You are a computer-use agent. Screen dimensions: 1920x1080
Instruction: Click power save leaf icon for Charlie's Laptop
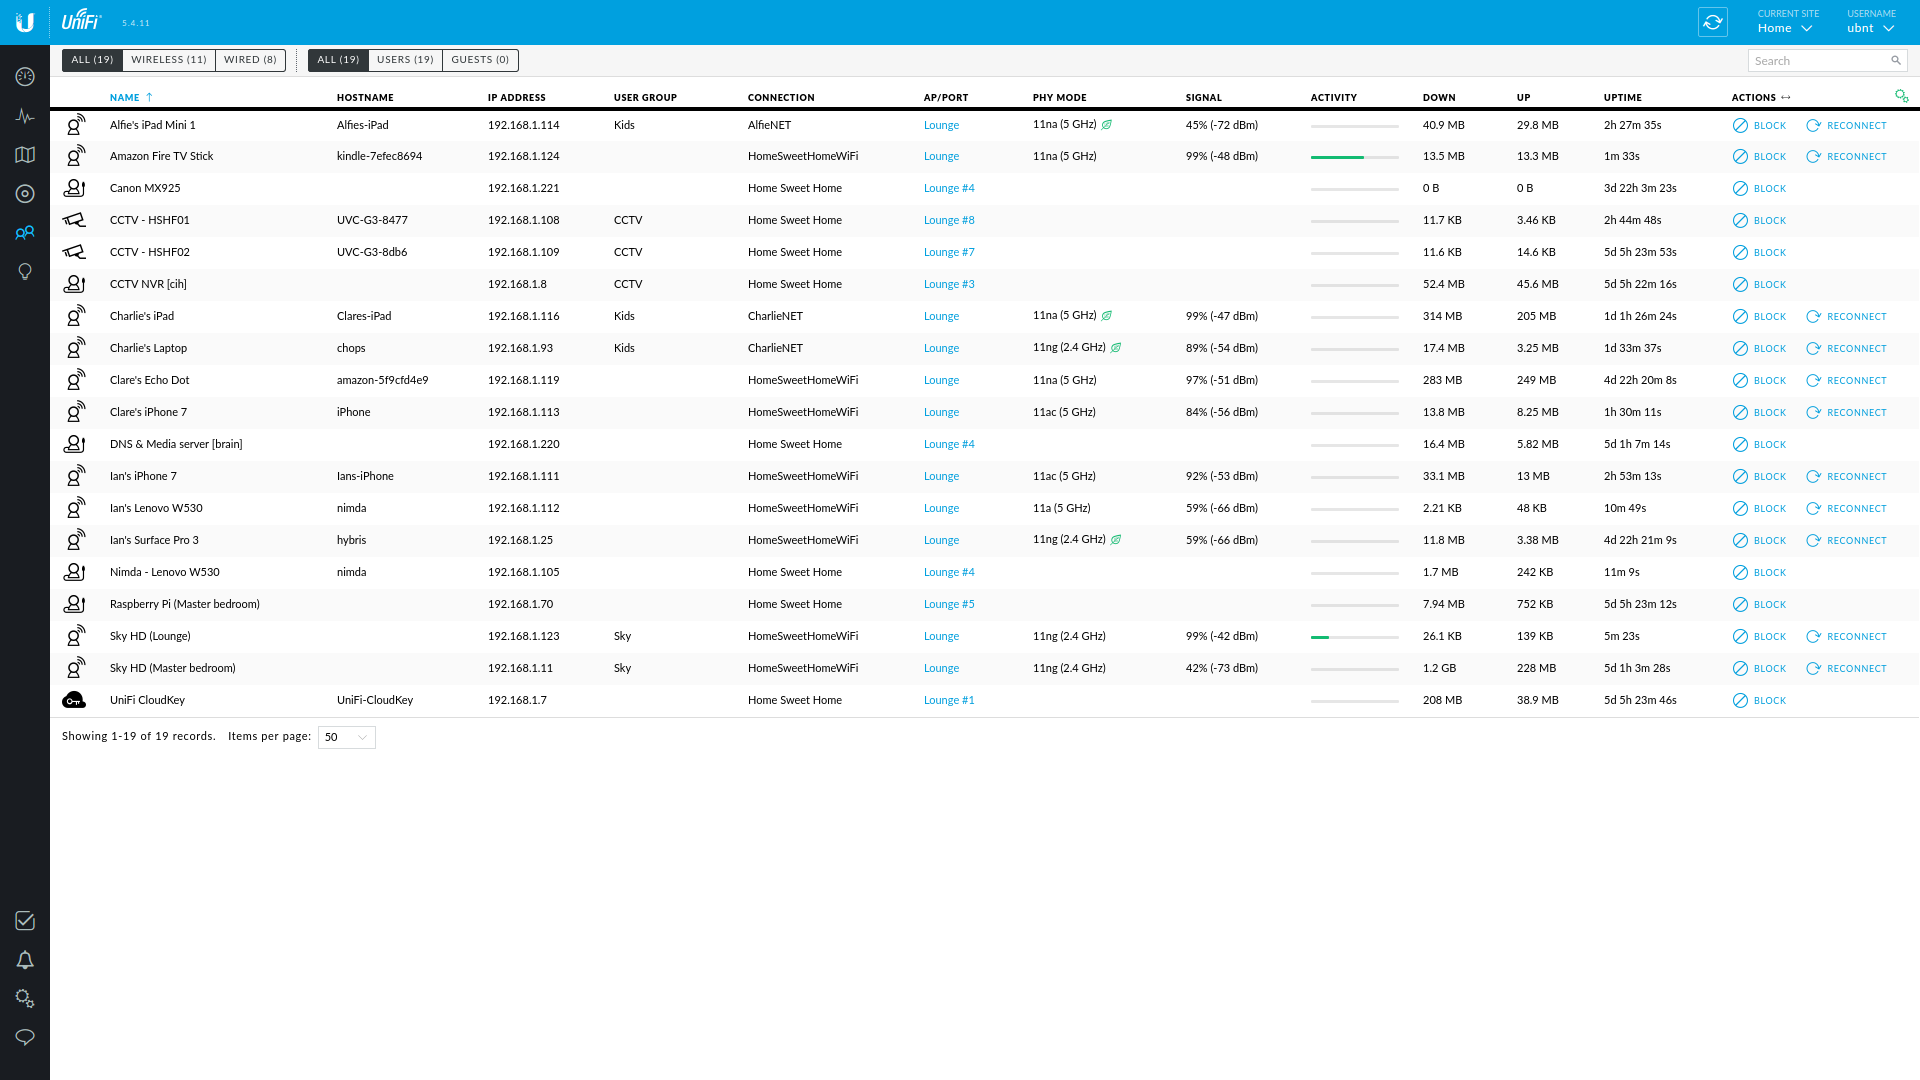click(1116, 348)
